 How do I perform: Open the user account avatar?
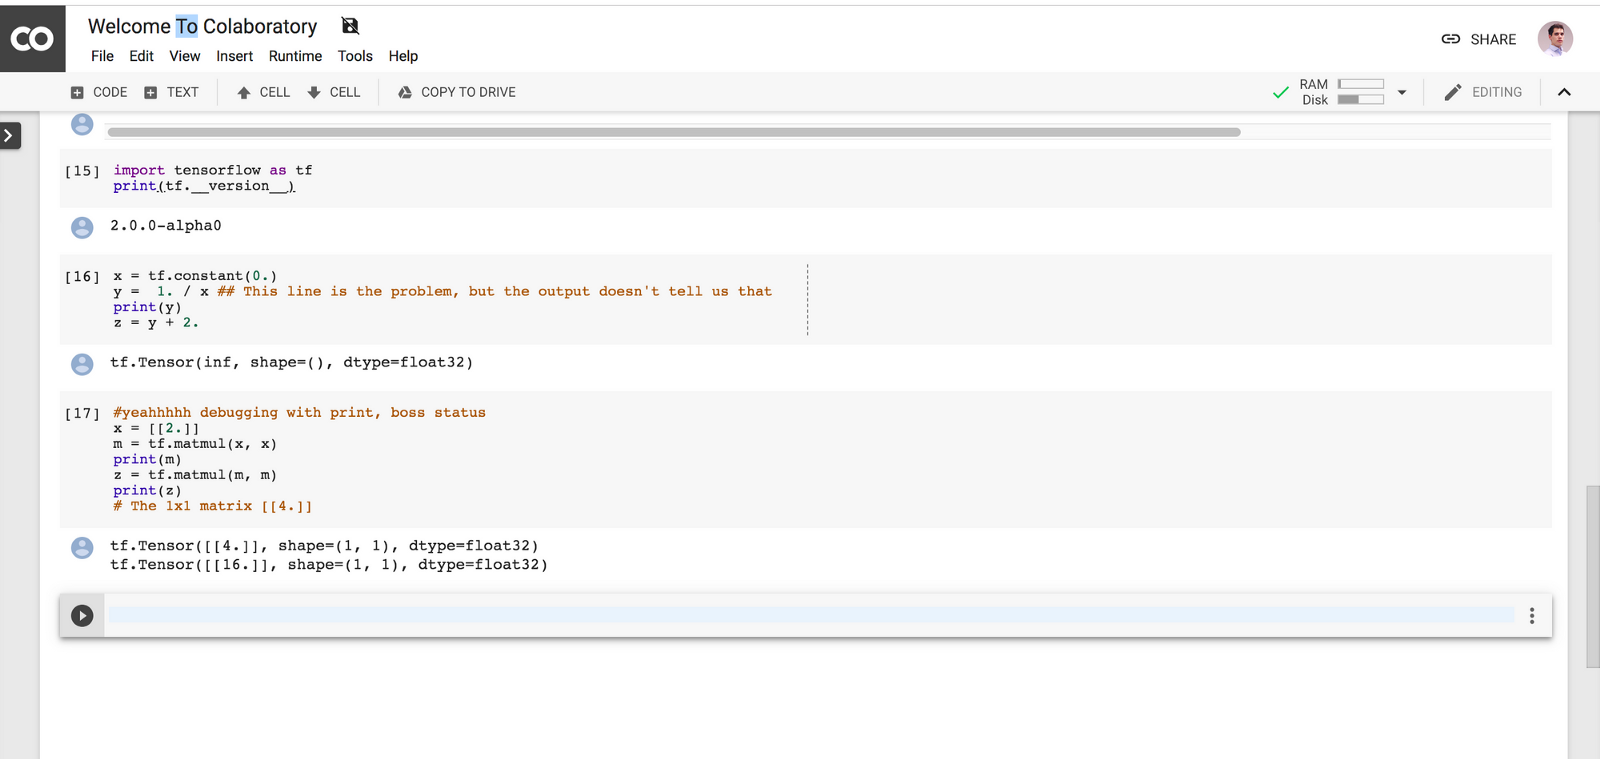click(1554, 39)
